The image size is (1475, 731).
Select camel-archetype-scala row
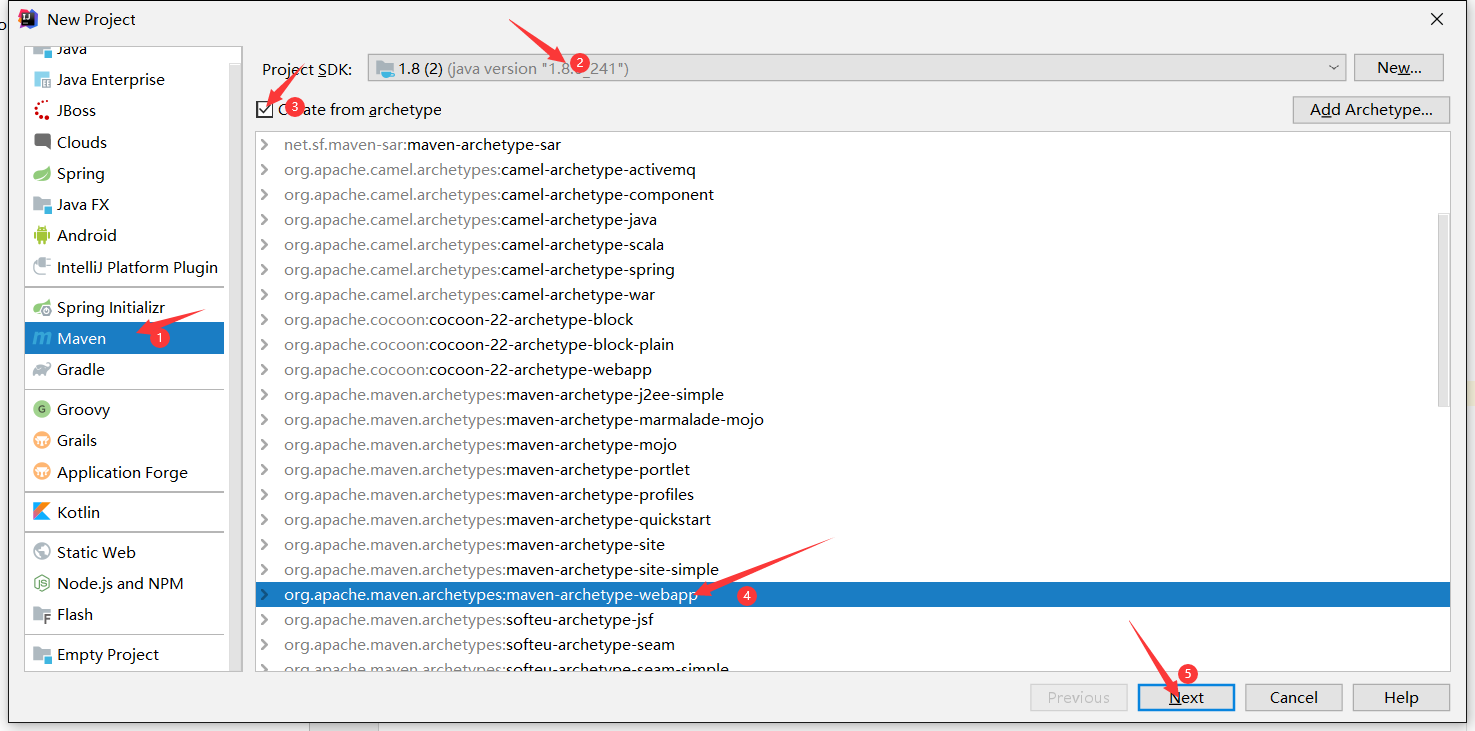[853, 245]
